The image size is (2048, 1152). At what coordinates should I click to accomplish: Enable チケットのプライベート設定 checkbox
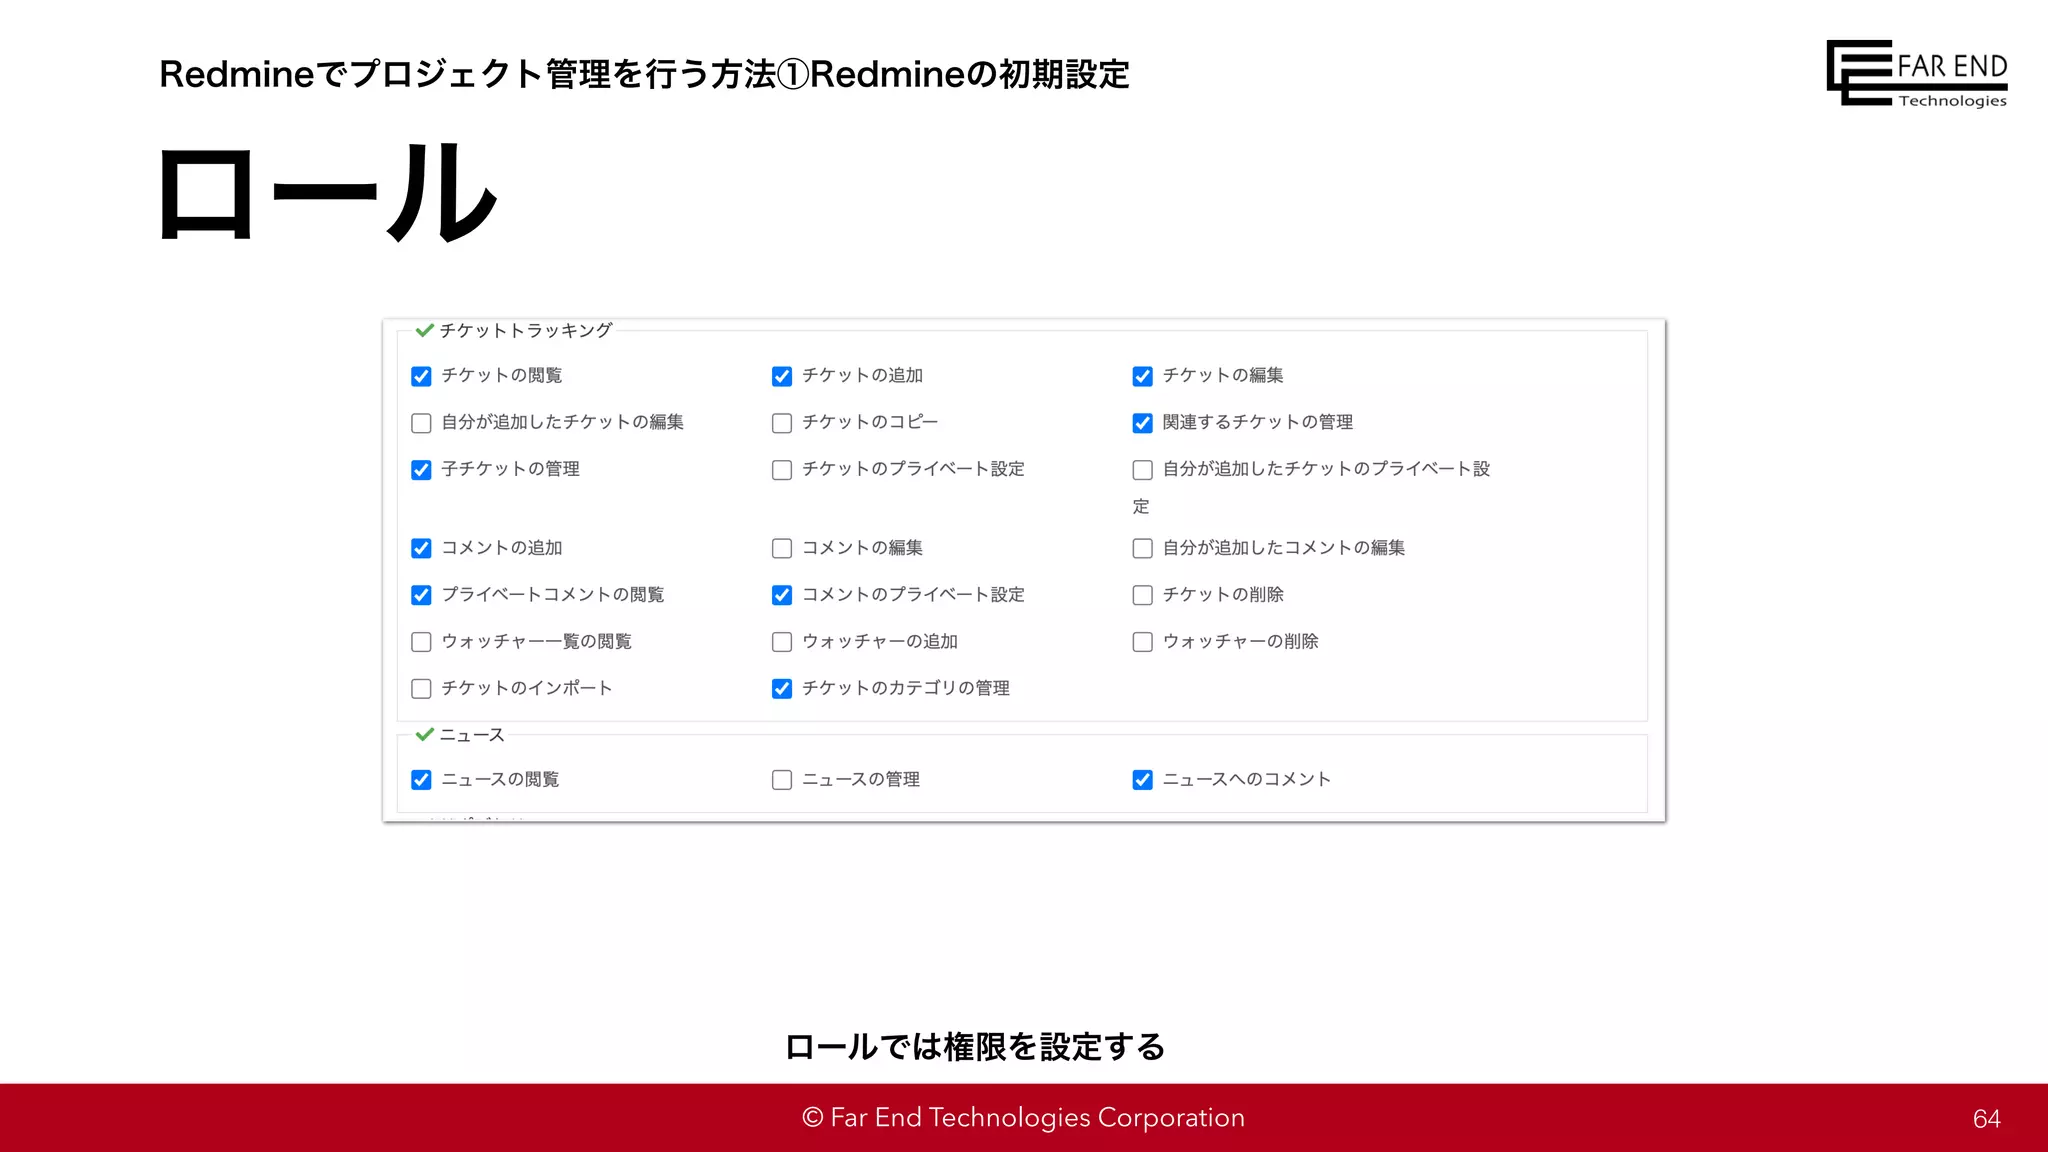pos(782,470)
